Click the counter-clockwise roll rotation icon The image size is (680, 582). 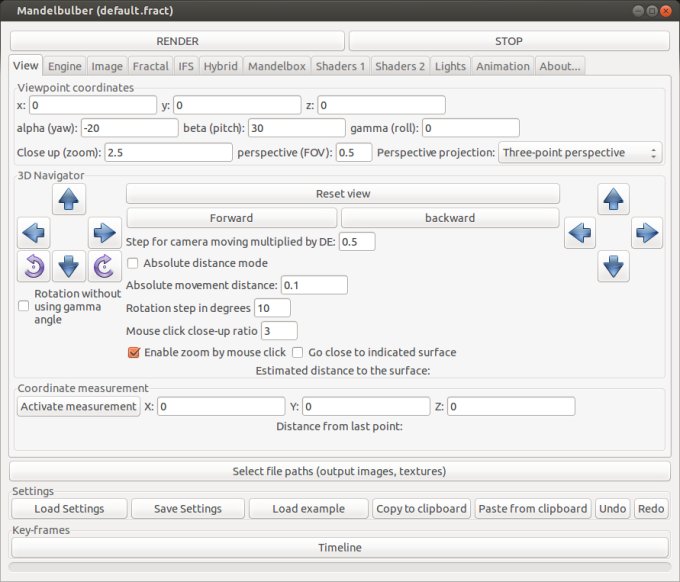[x=34, y=266]
